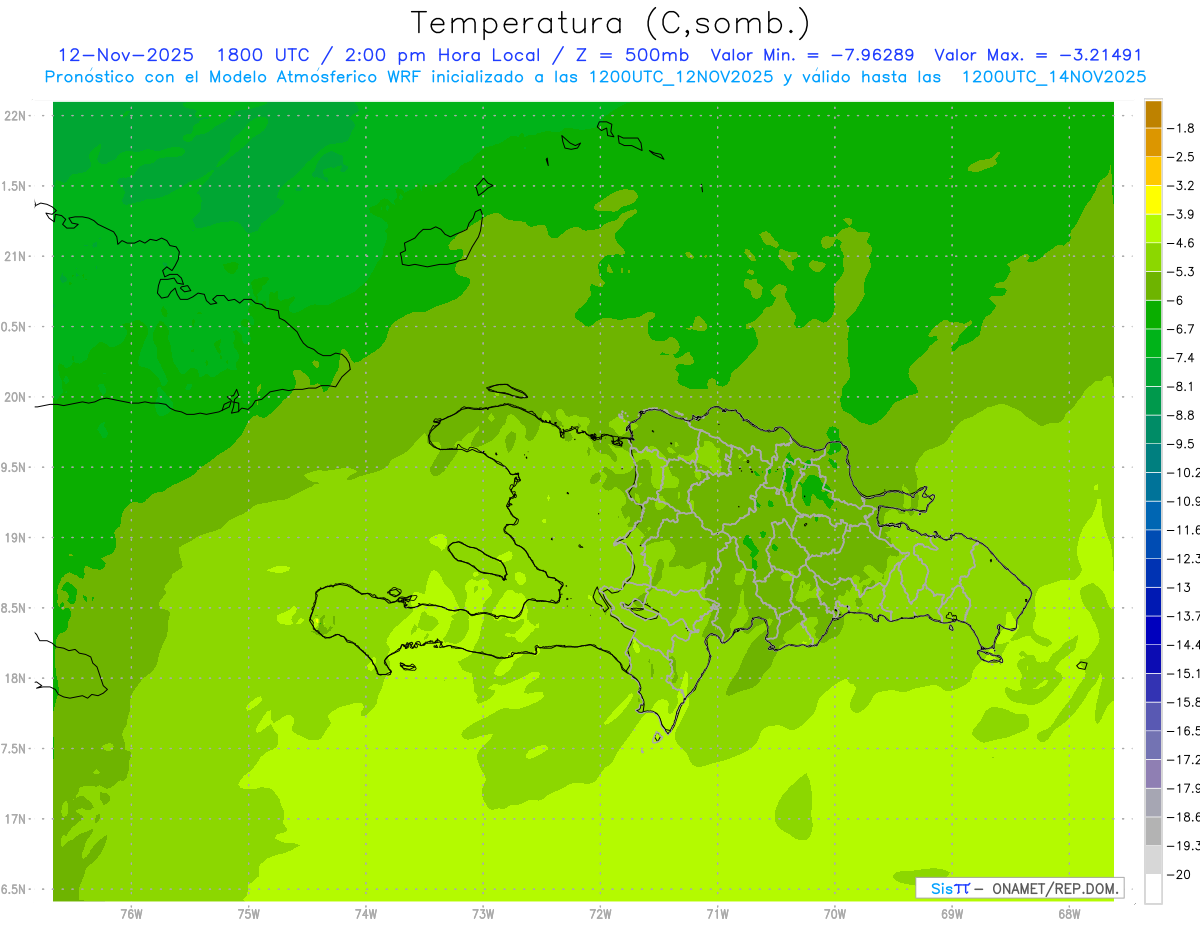Viewport: 1200px width, 927px height.
Task: Click the "-8.1" colorbar label
Action: 1181,386
